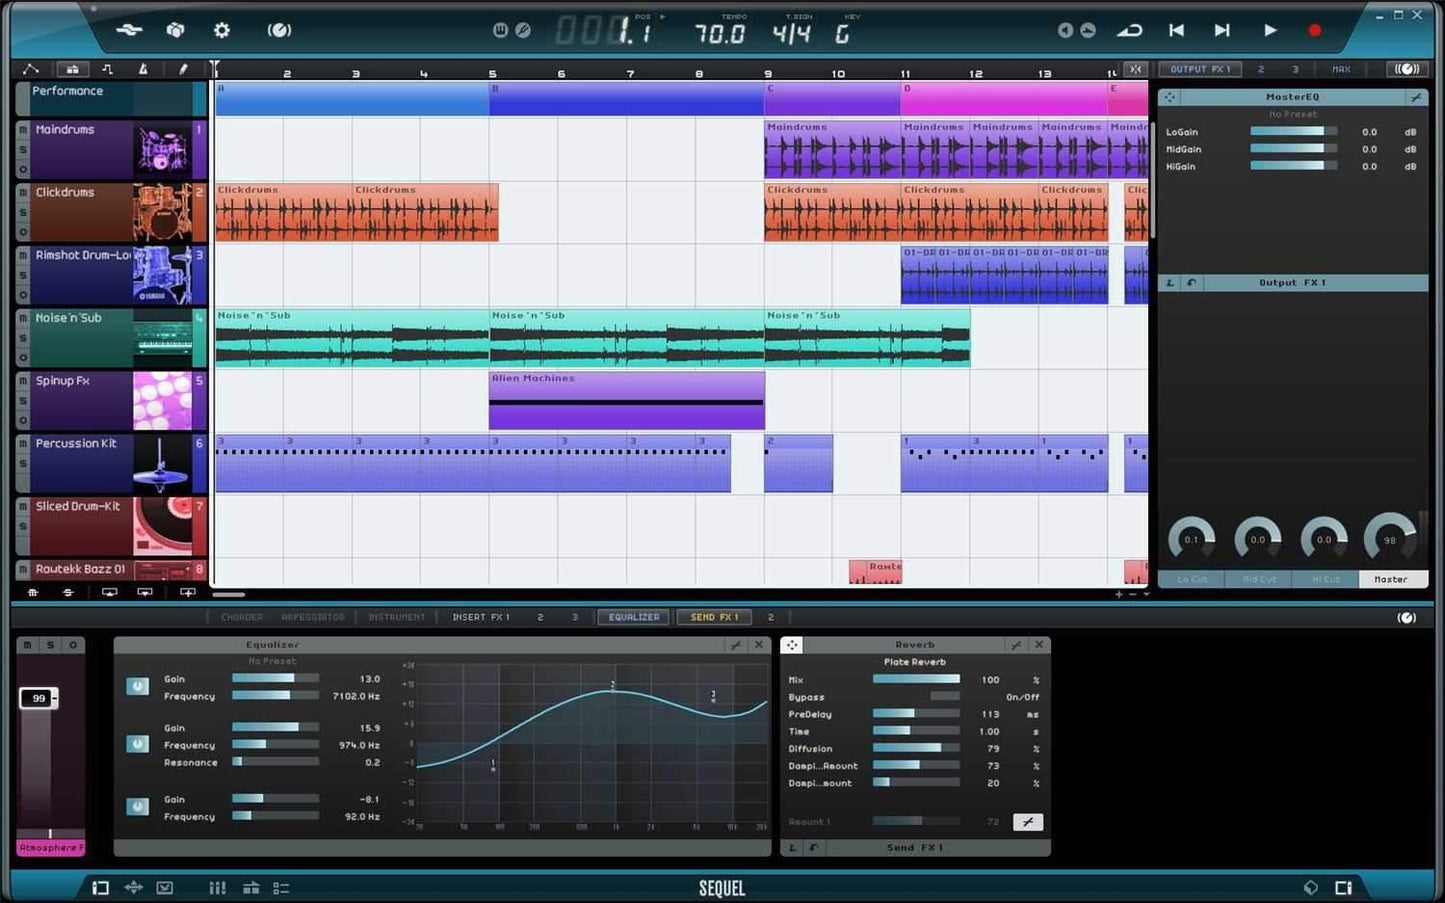This screenshot has width=1445, height=903.
Task: Click the Lo Cut button
Action: (x=1192, y=579)
